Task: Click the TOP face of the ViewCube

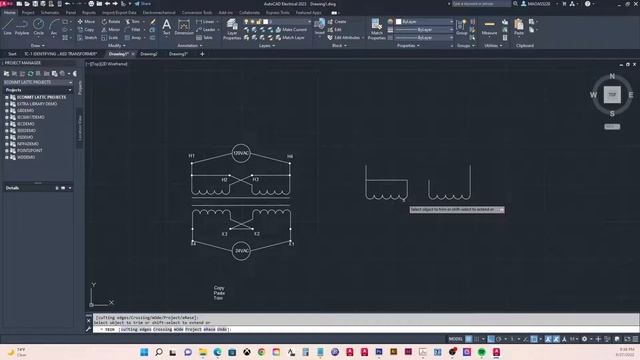Action: 612,95
